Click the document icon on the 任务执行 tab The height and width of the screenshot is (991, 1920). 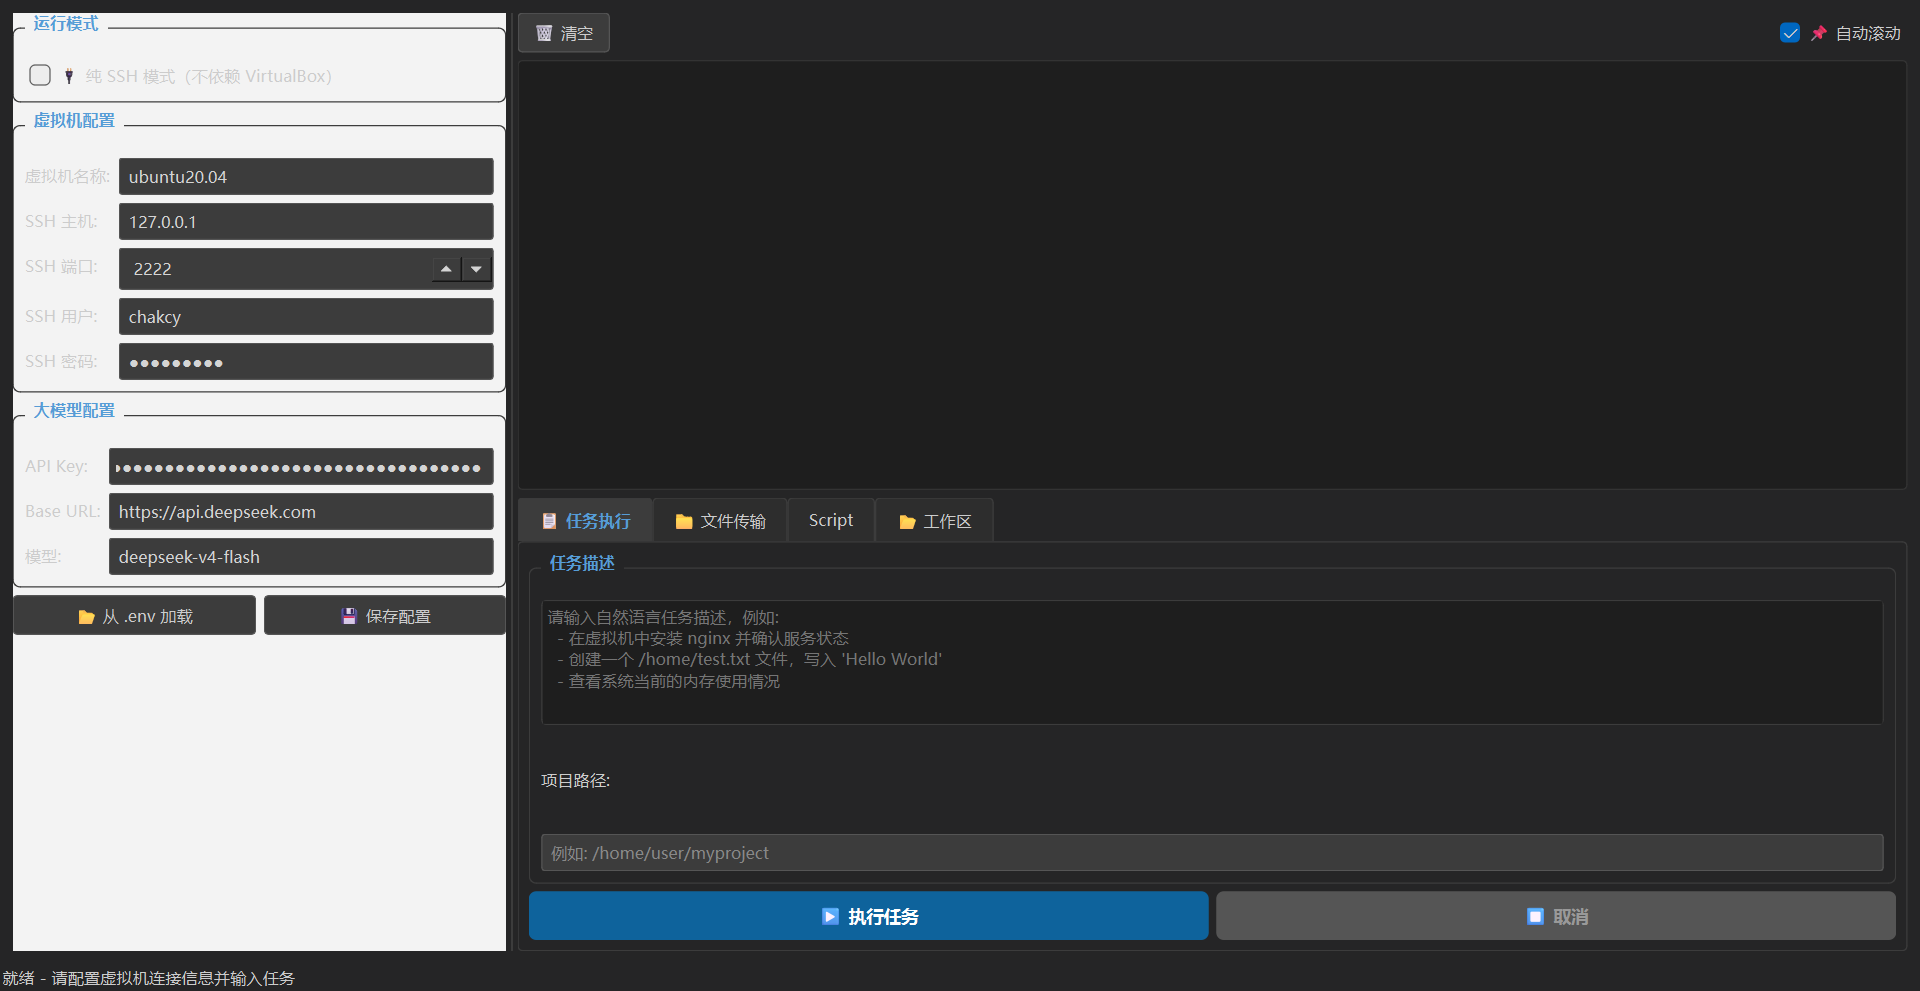coord(549,521)
